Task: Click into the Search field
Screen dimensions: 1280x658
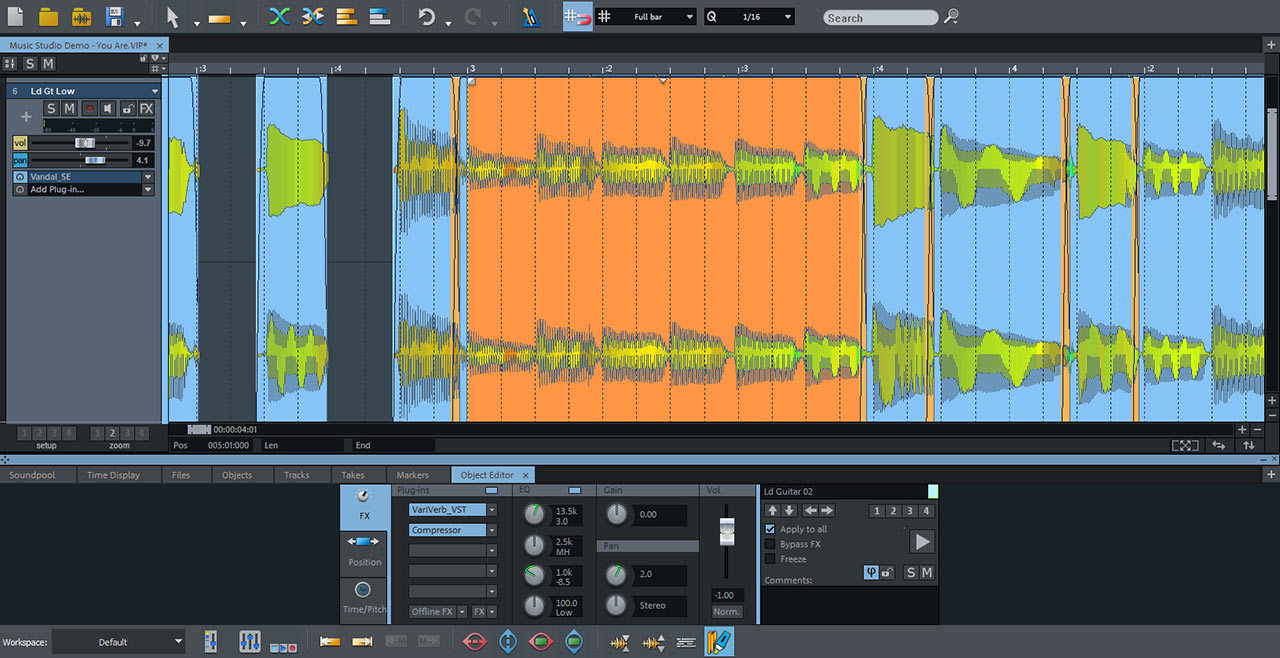Action: coord(880,18)
